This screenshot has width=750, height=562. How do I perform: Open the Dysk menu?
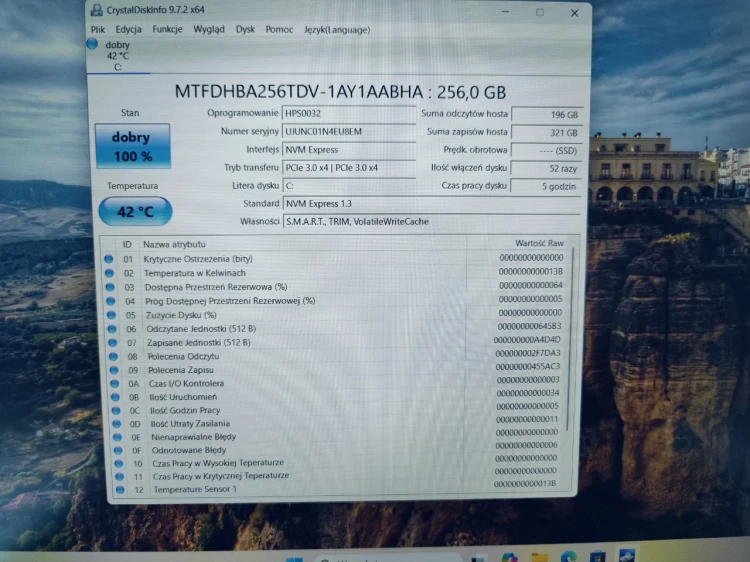click(x=245, y=29)
